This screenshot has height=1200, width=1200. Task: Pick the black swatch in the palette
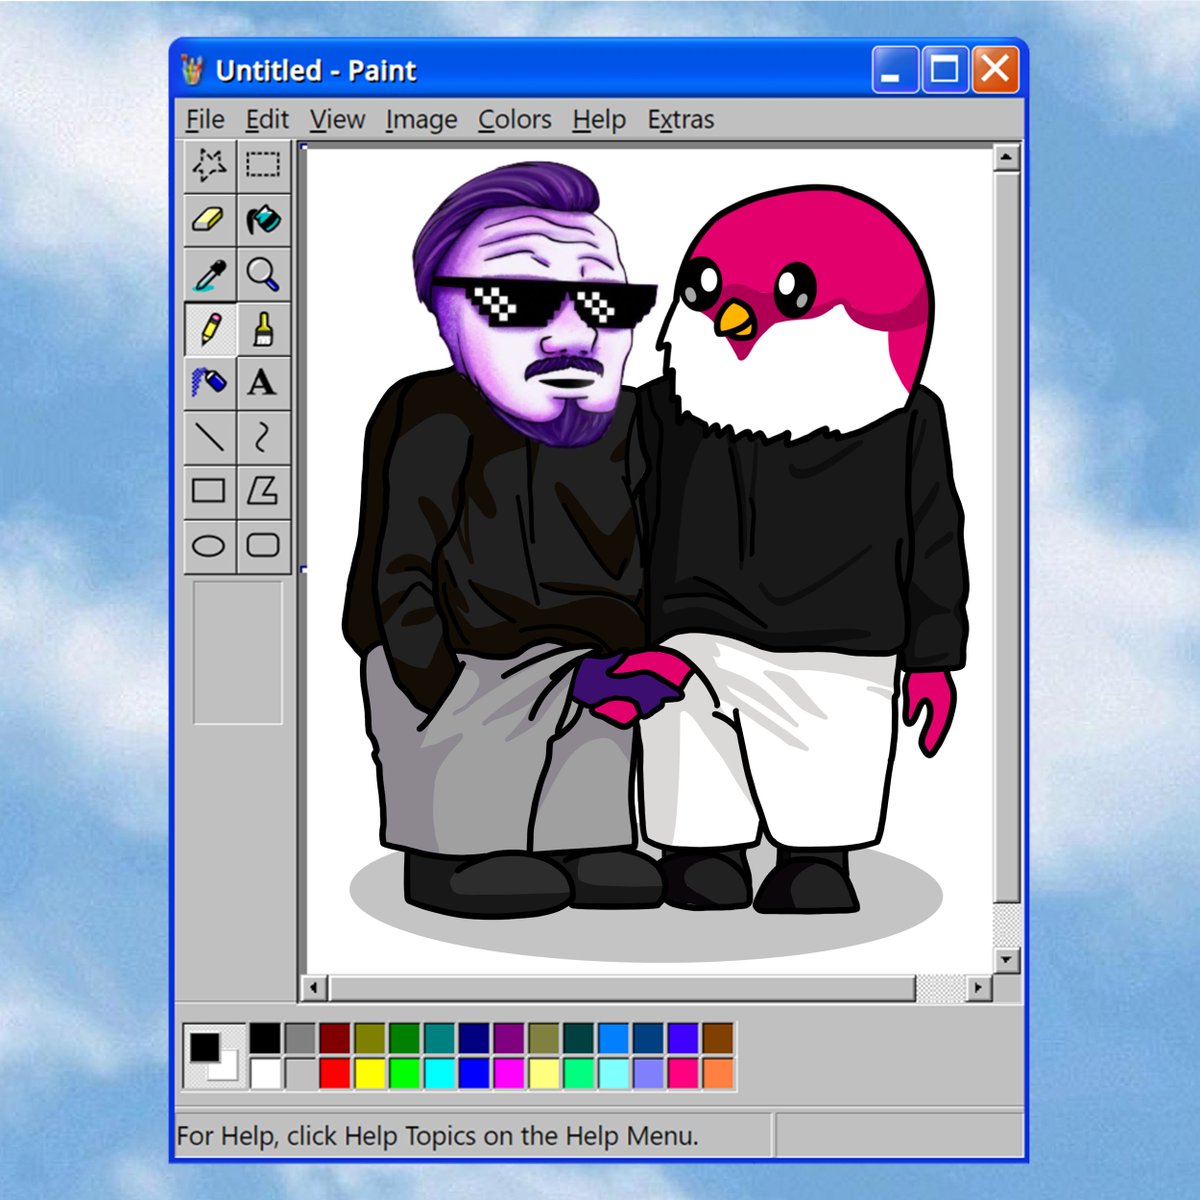coord(265,1038)
